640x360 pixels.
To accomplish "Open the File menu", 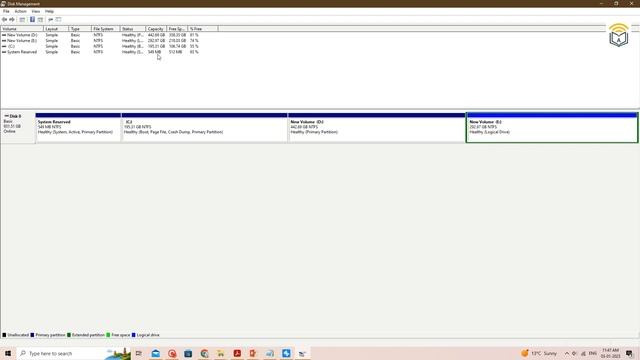I will pos(6,11).
